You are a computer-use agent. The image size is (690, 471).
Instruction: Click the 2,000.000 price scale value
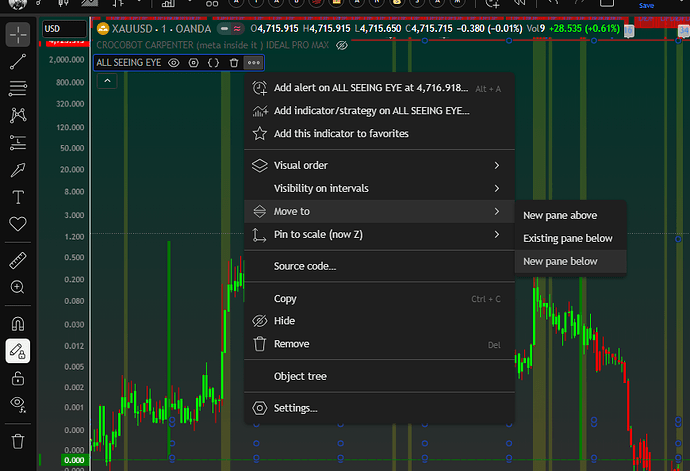click(66, 60)
